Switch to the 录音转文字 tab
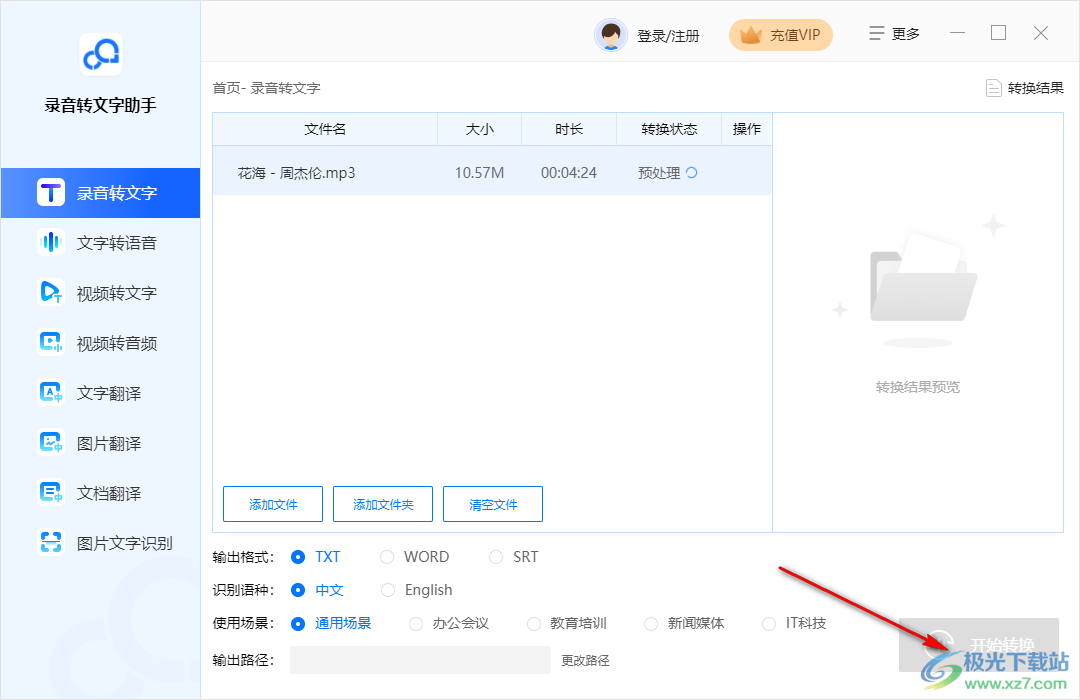Viewport: 1080px width, 700px height. click(100, 192)
